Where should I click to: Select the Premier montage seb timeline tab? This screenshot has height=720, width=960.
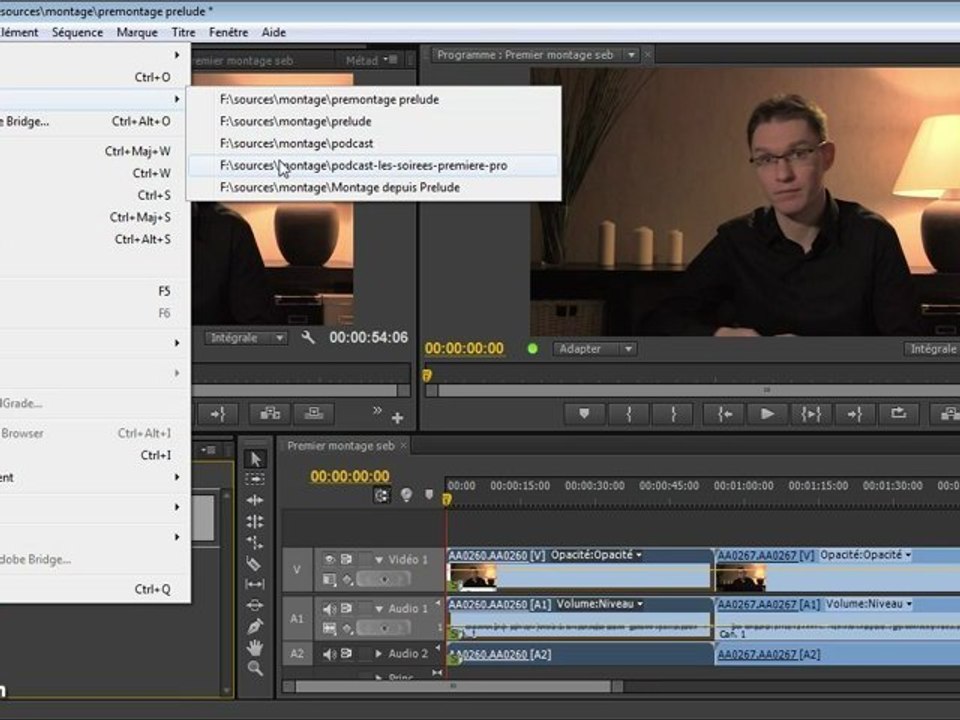tap(341, 446)
